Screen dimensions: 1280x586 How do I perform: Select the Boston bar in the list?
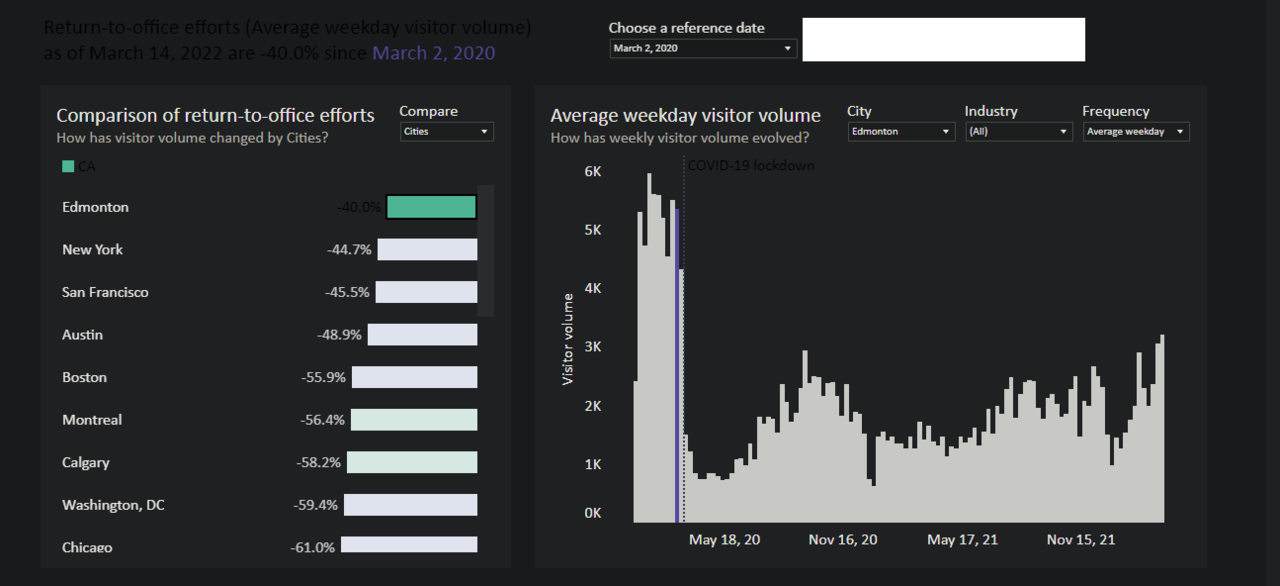coord(414,377)
